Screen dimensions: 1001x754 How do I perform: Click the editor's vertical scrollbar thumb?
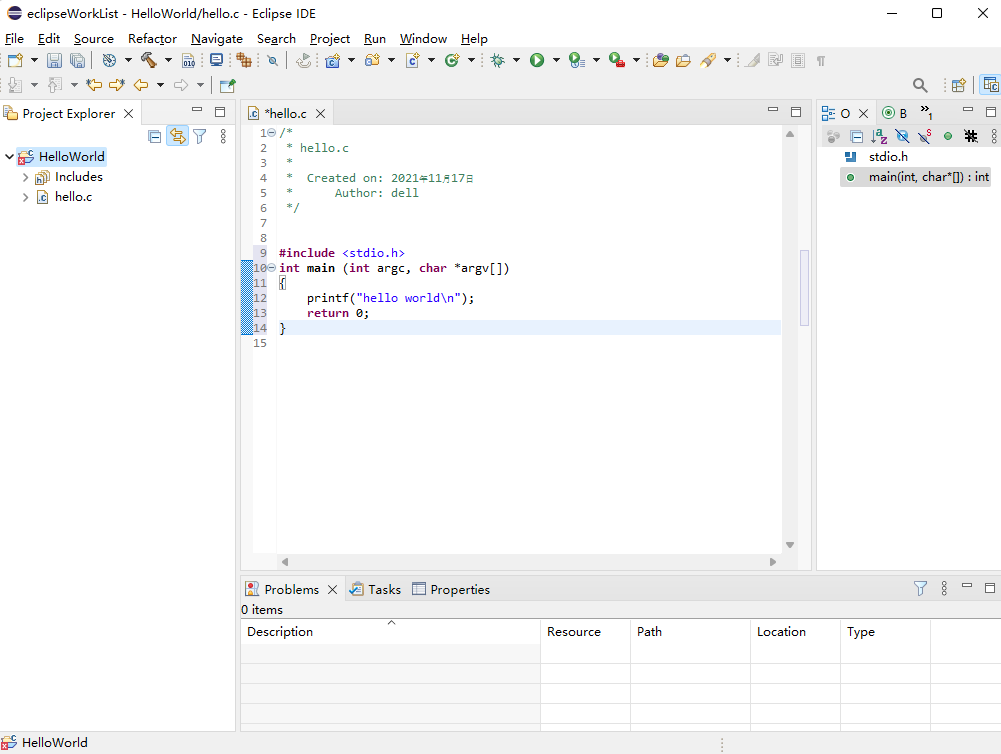(x=804, y=287)
